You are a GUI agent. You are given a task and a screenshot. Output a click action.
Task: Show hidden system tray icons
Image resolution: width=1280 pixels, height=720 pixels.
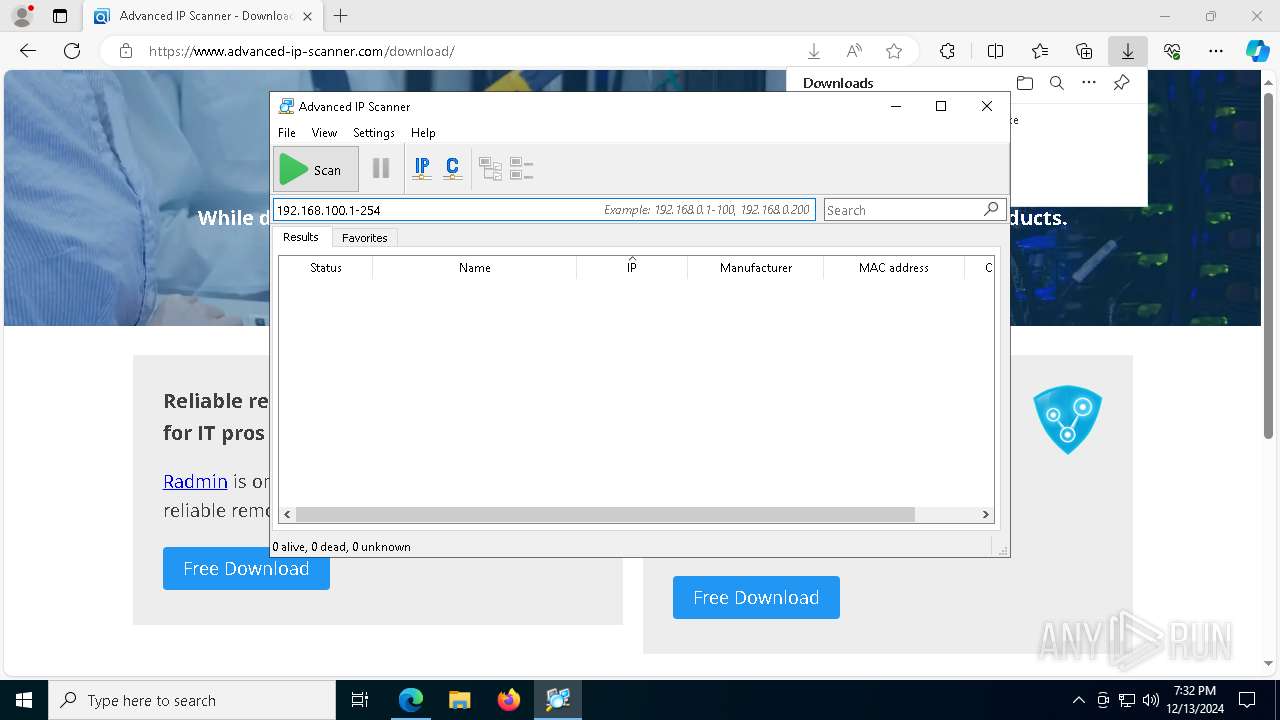pyautogui.click(x=1078, y=700)
